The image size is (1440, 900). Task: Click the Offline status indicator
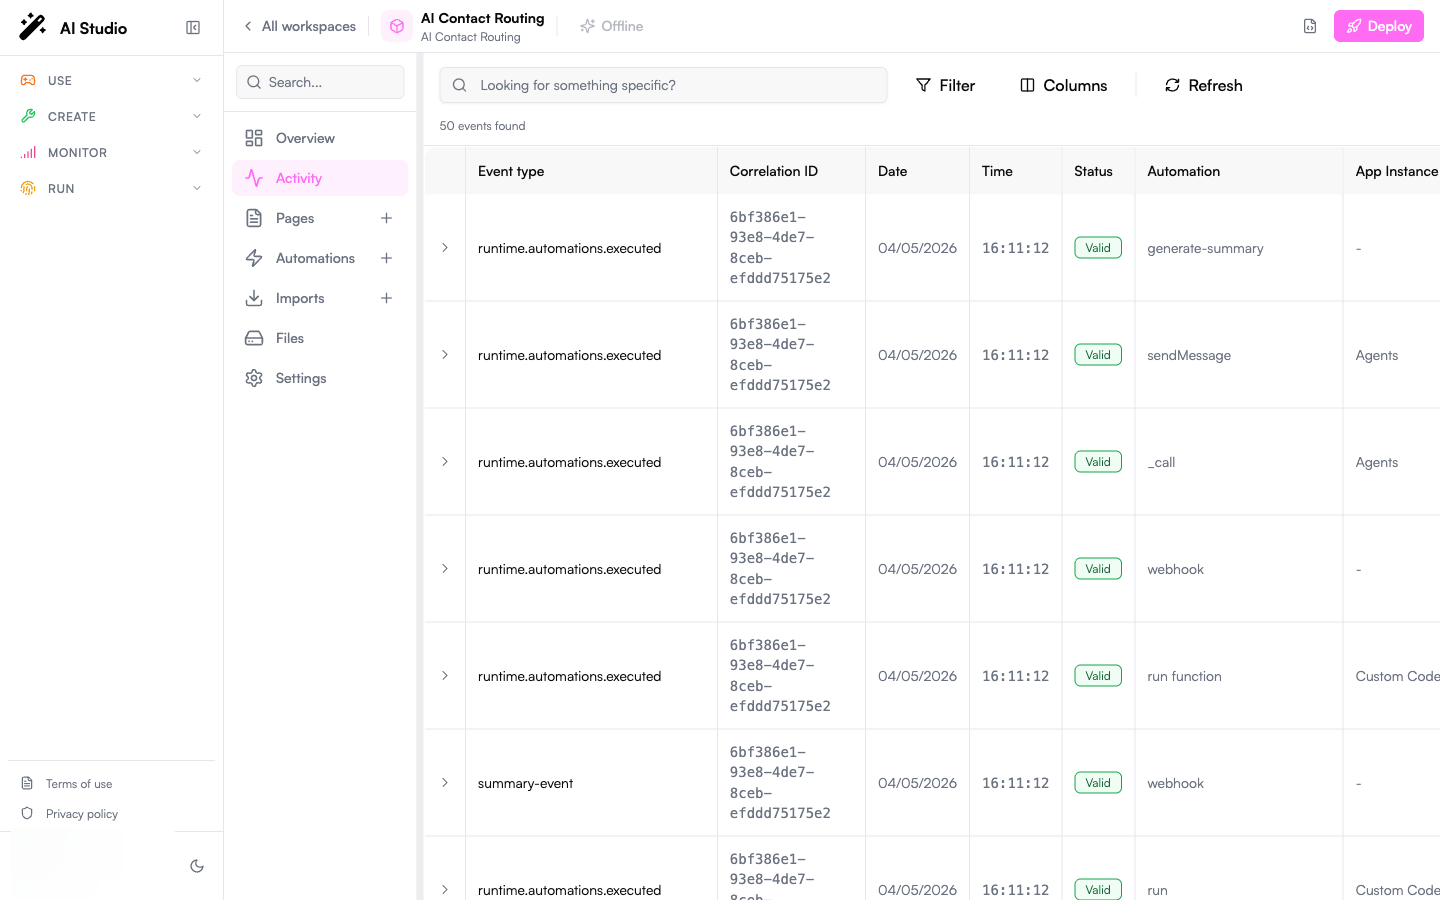click(x=611, y=26)
